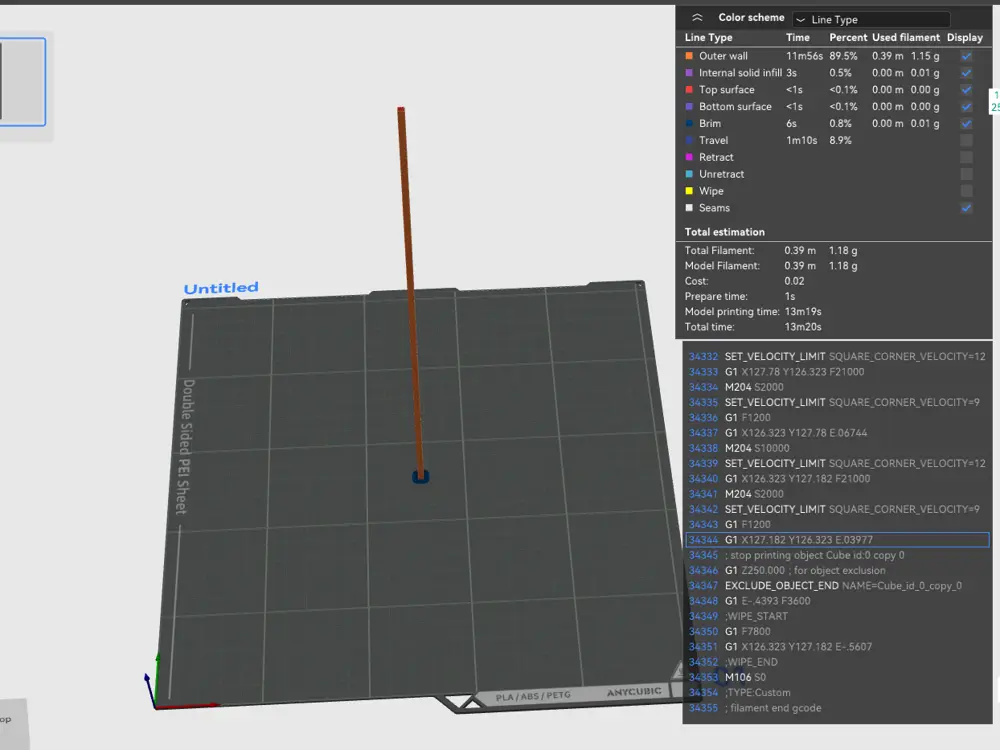This screenshot has height=750, width=1000.
Task: Click the orange Outer wall color swatch
Action: pos(689,56)
